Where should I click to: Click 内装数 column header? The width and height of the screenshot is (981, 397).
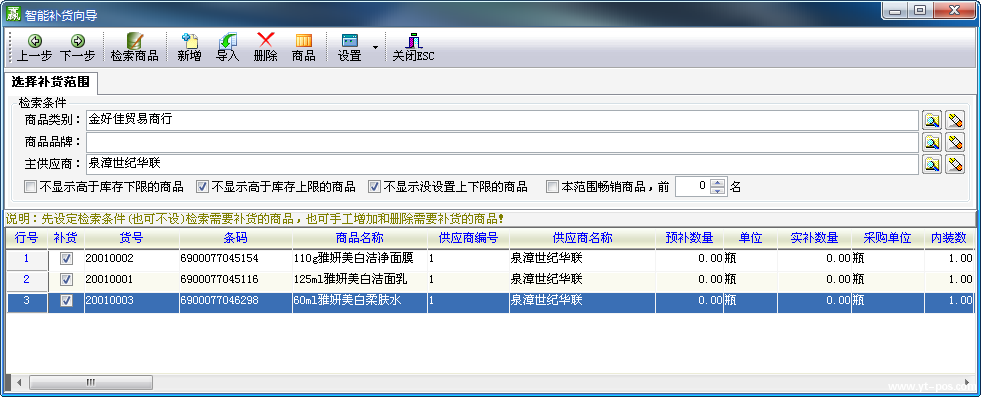tap(949, 238)
